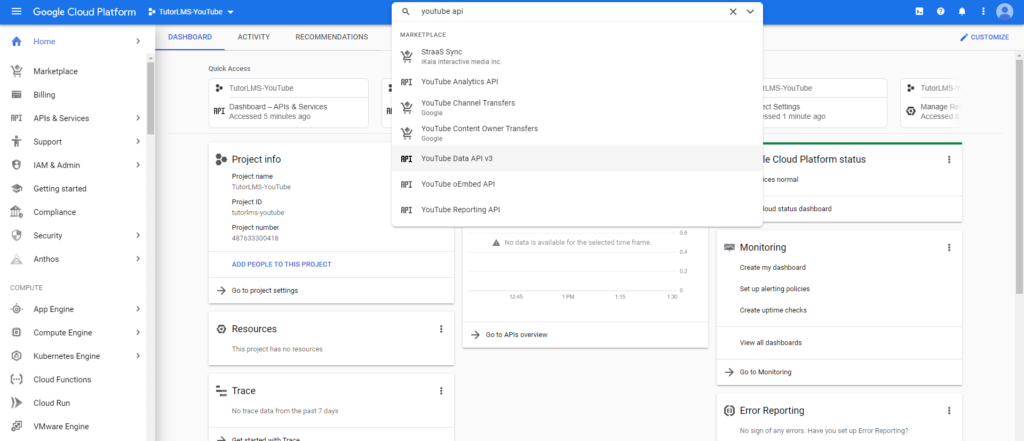The height and width of the screenshot is (441, 1024).
Task: Expand the APIs & Services submenu arrow
Action: point(138,118)
